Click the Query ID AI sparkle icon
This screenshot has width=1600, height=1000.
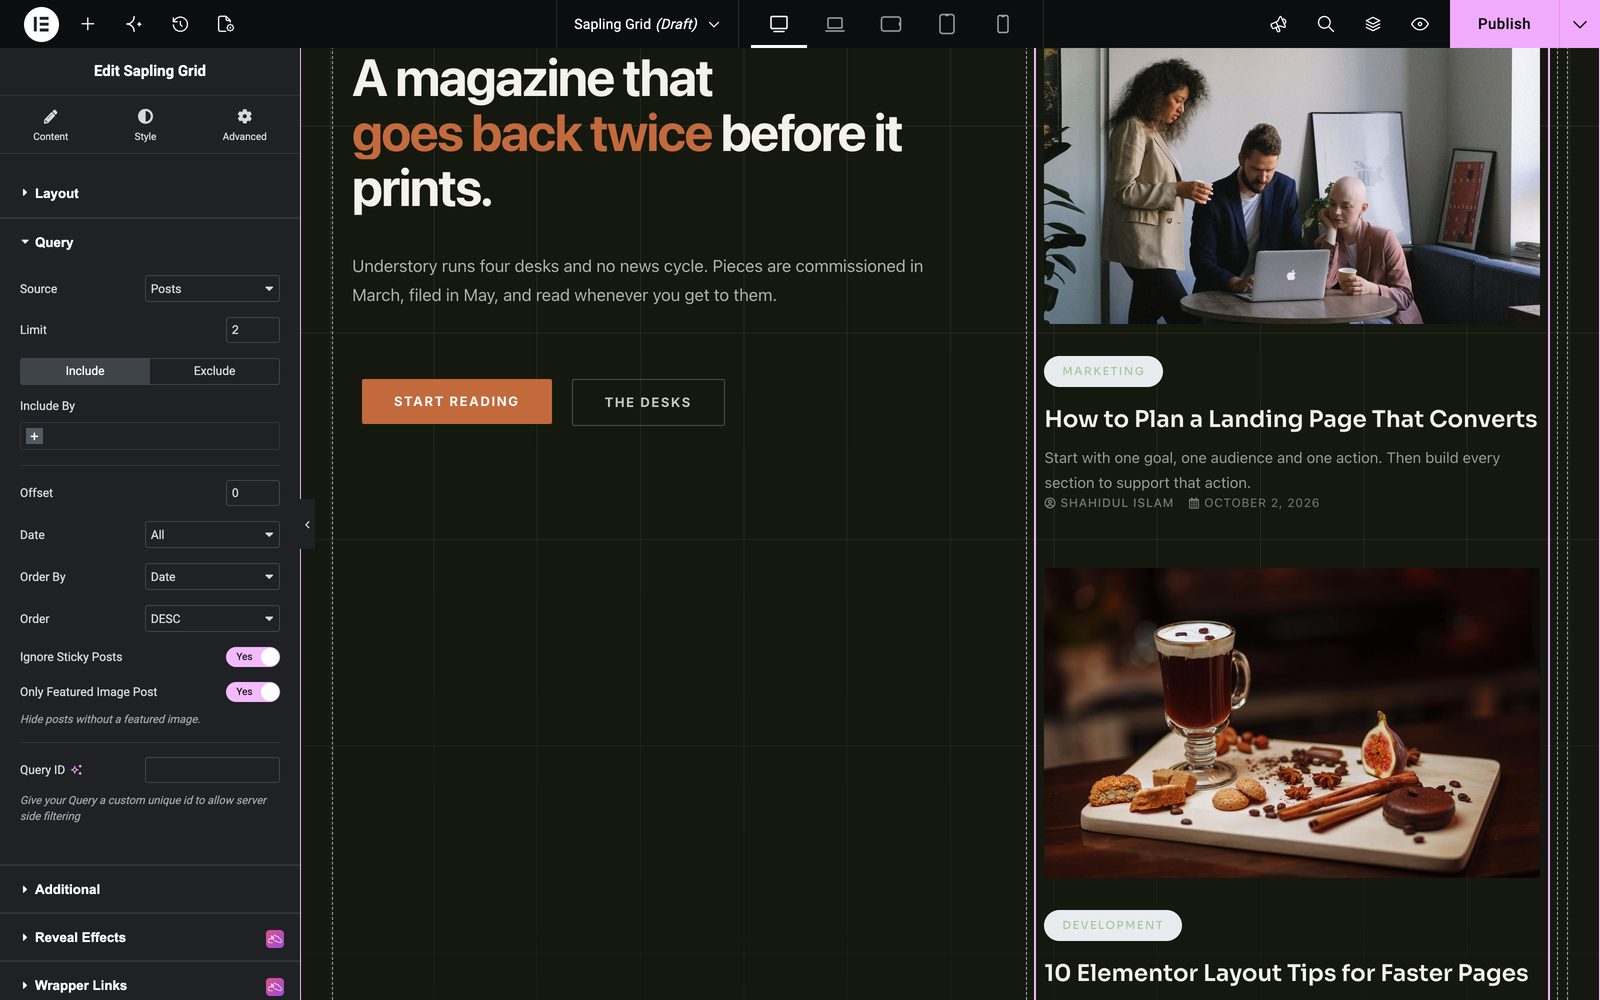tap(77, 770)
